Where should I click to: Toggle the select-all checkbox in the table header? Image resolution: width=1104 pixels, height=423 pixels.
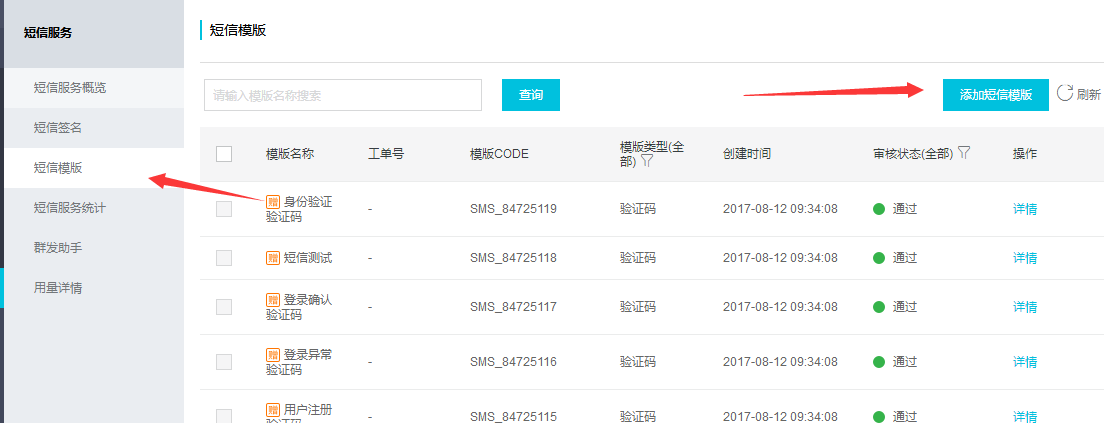224,154
